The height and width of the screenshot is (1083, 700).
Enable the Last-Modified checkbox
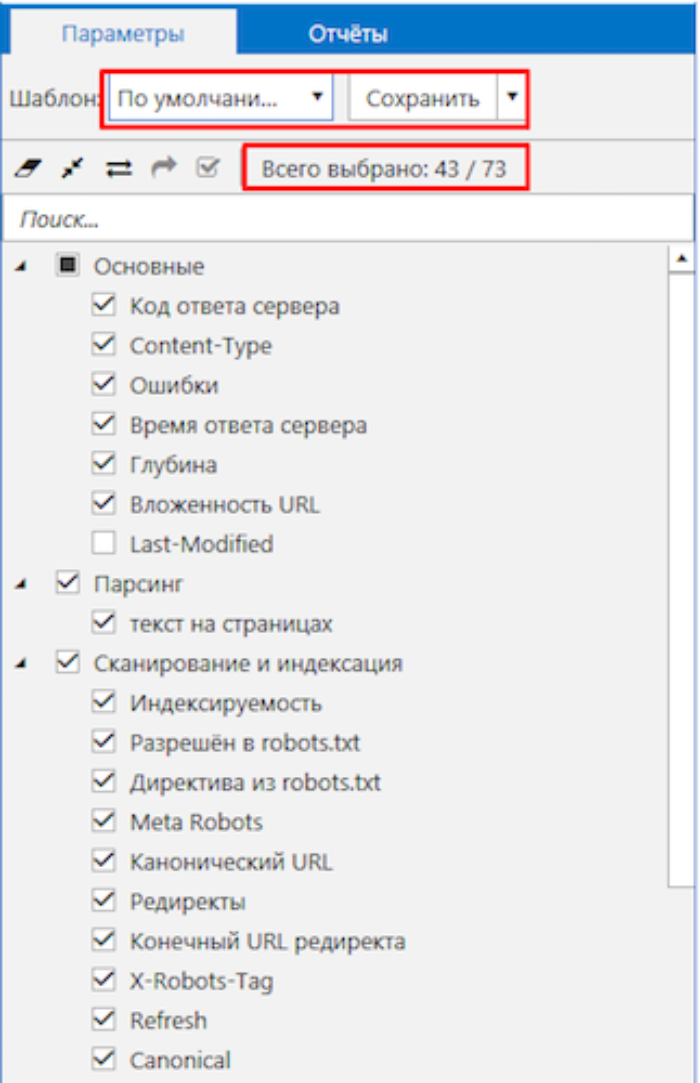pos(103,544)
